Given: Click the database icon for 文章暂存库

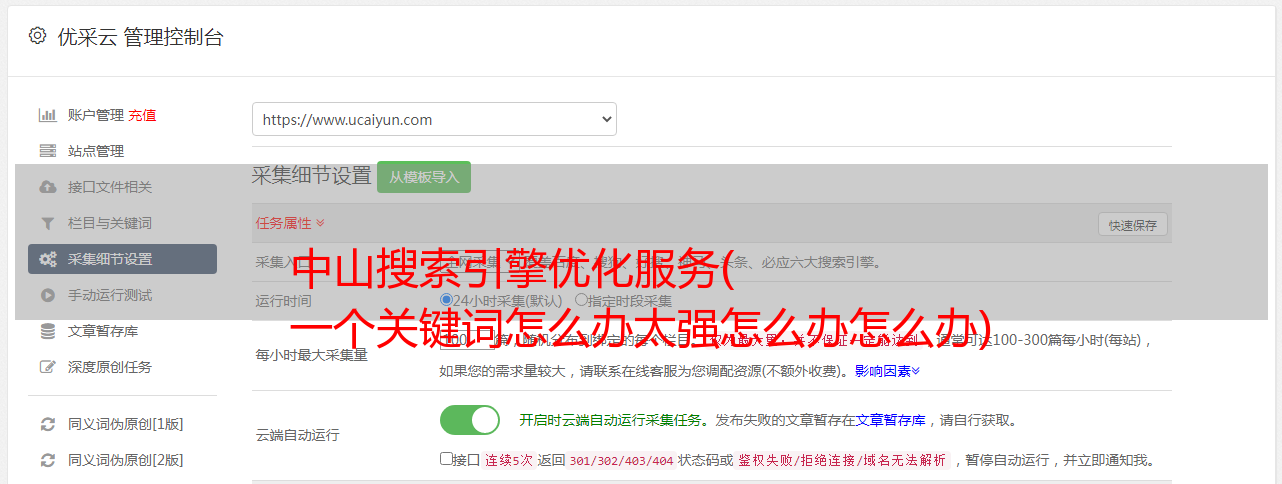Looking at the screenshot, I should click(47, 331).
